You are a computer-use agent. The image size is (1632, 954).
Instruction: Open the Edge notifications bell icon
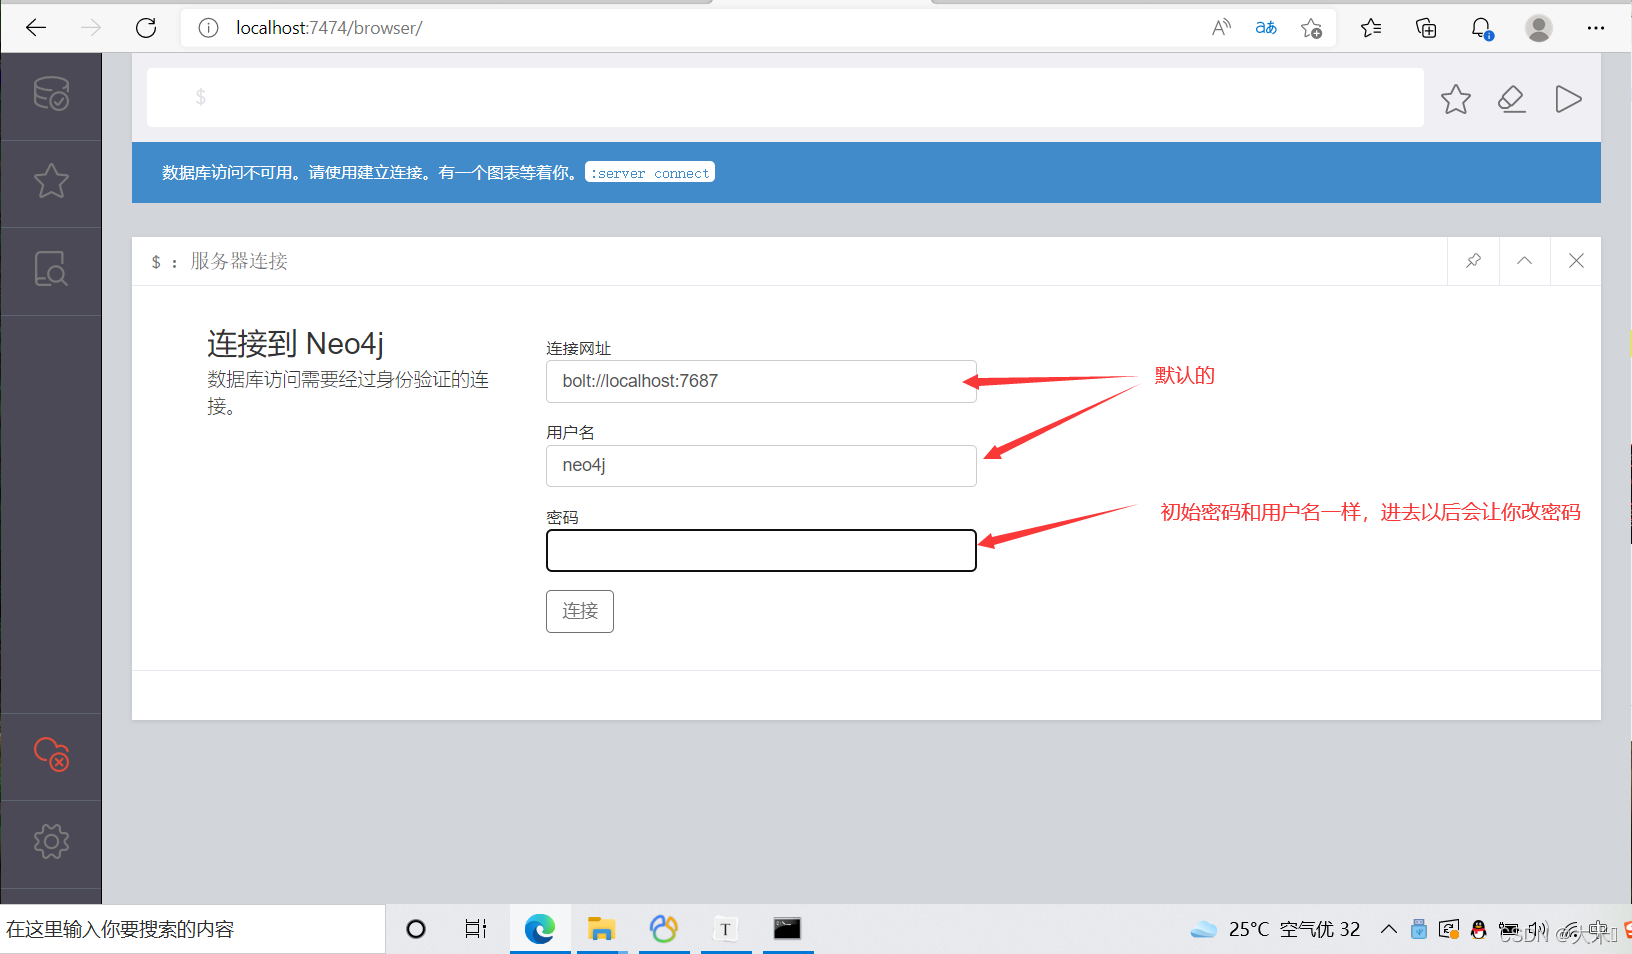pos(1482,28)
